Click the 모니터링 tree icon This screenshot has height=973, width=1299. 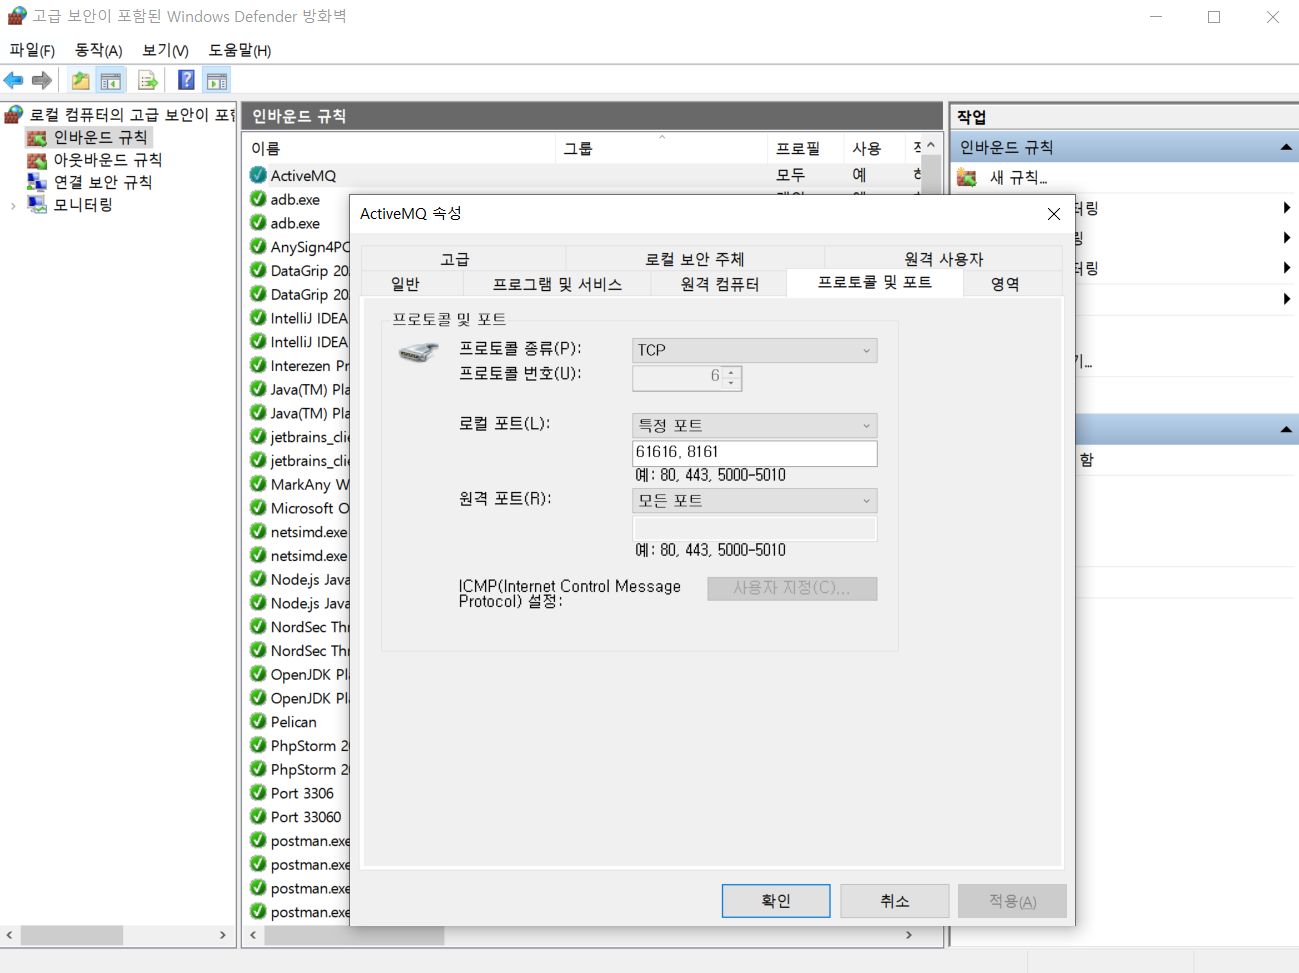37,205
